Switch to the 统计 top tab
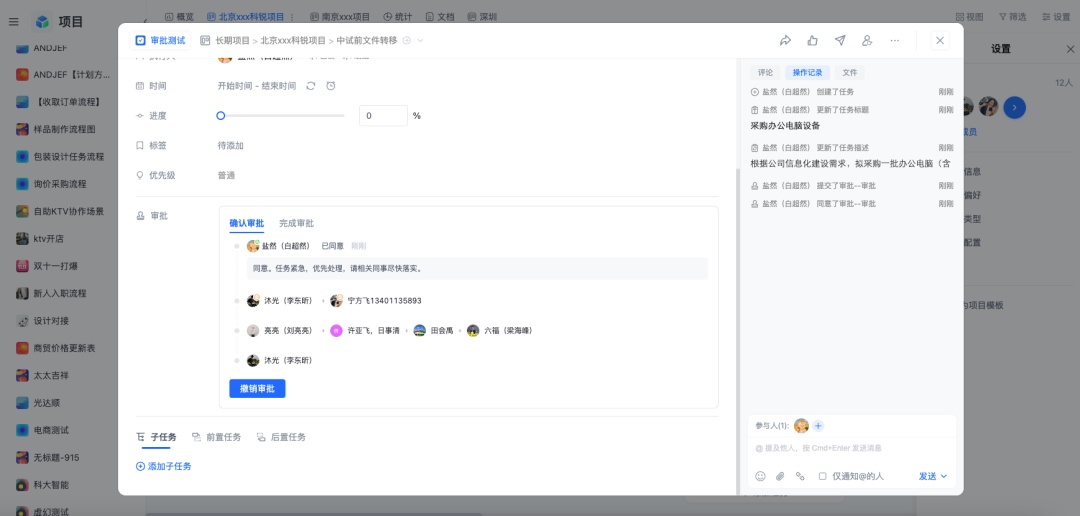This screenshot has width=1080, height=516. 397,17
